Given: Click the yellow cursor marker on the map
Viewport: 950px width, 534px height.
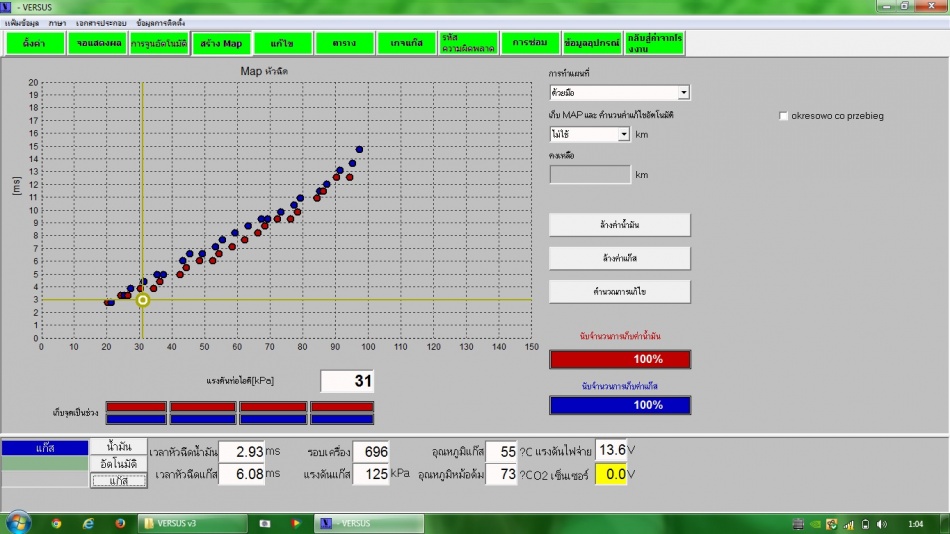Looking at the screenshot, I should click(142, 299).
